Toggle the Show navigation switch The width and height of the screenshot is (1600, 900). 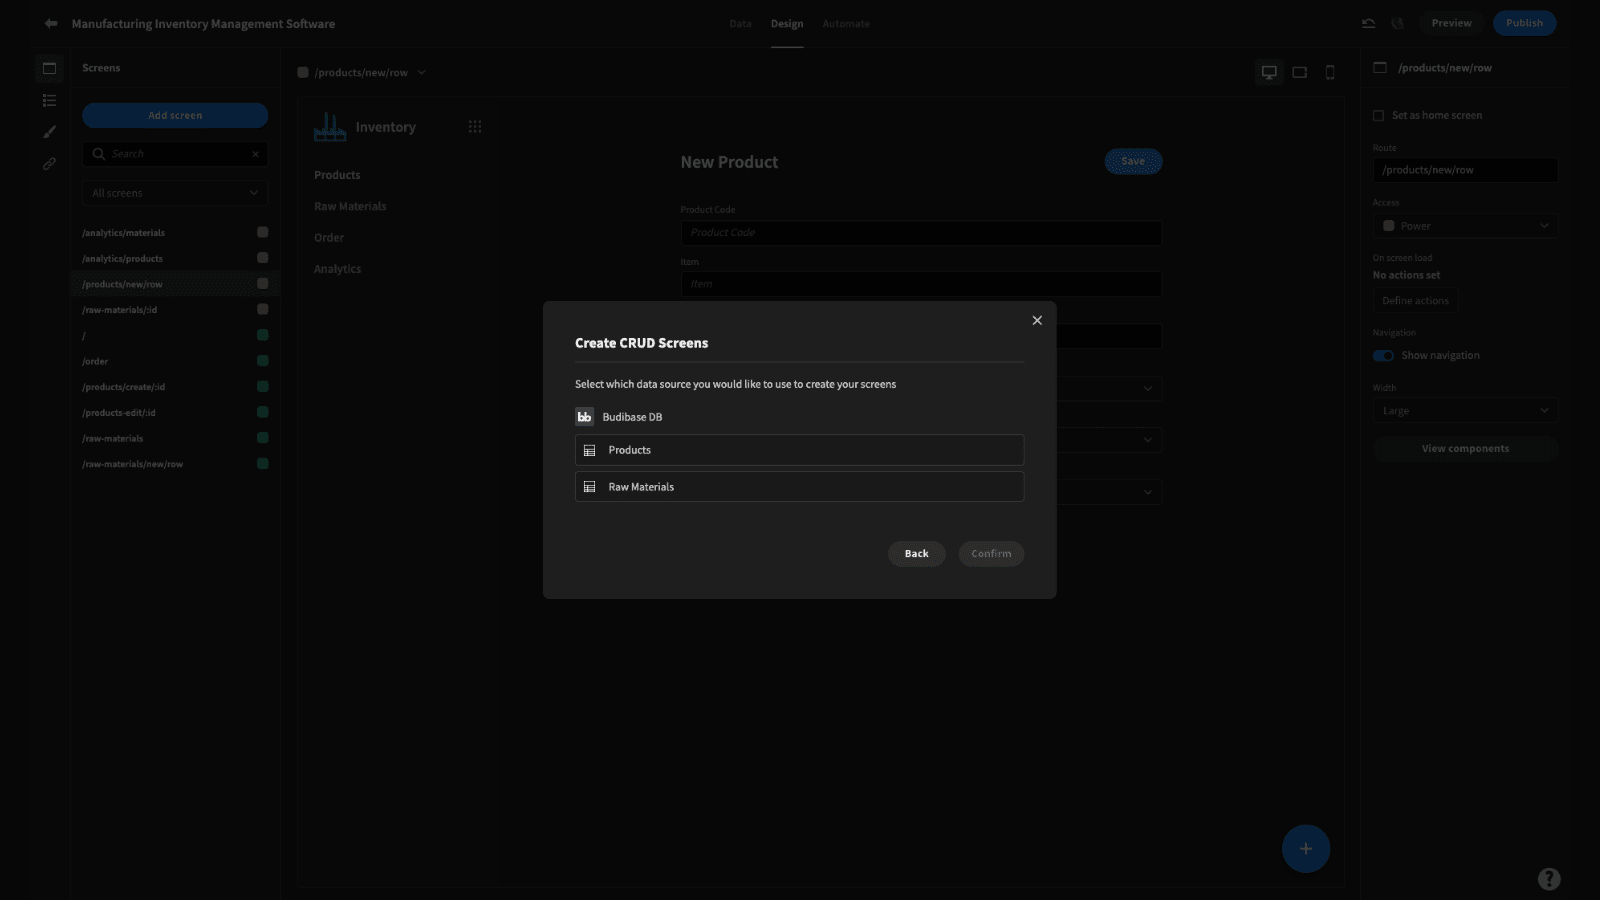click(x=1383, y=356)
